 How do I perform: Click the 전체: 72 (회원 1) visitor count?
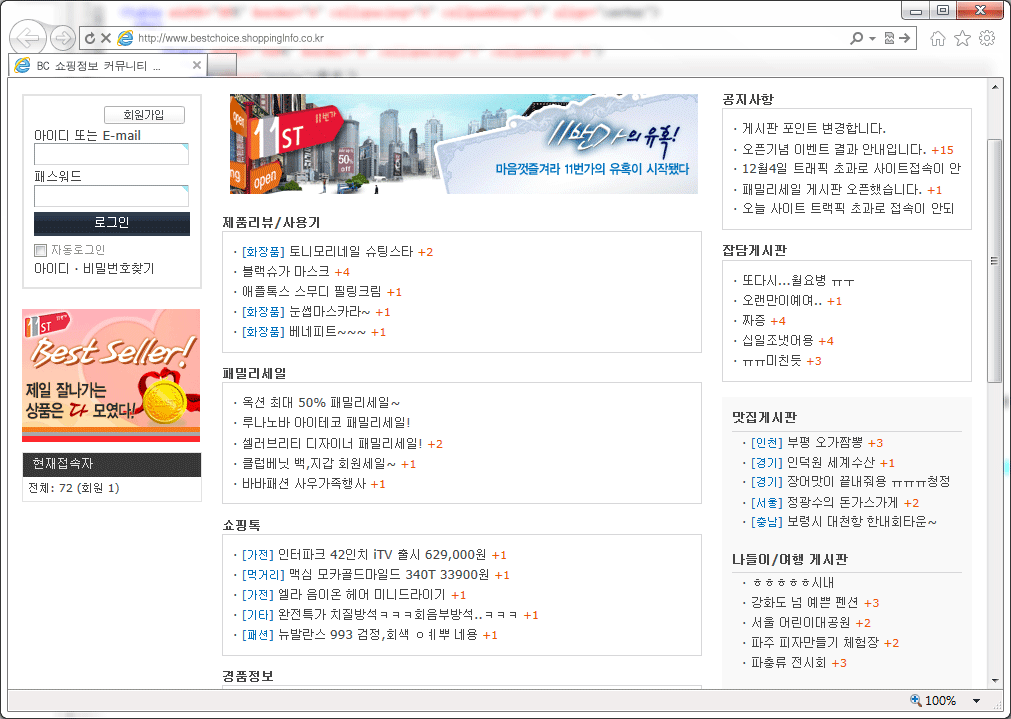74,488
